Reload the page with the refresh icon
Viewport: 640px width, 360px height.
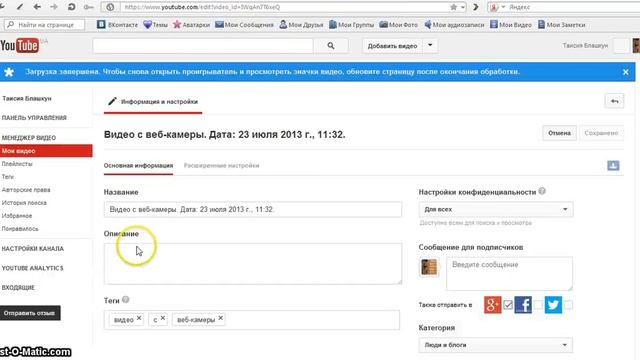point(71,7)
